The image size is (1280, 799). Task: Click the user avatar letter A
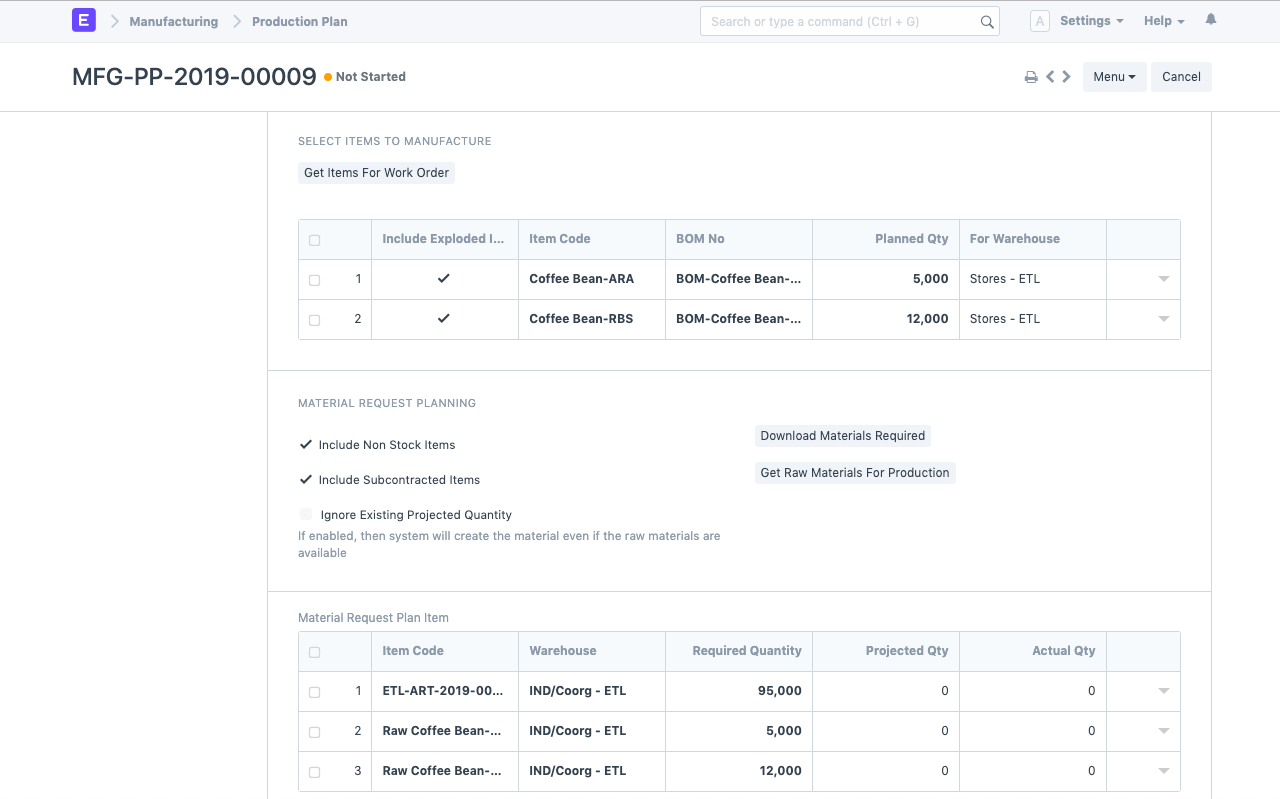click(1039, 21)
